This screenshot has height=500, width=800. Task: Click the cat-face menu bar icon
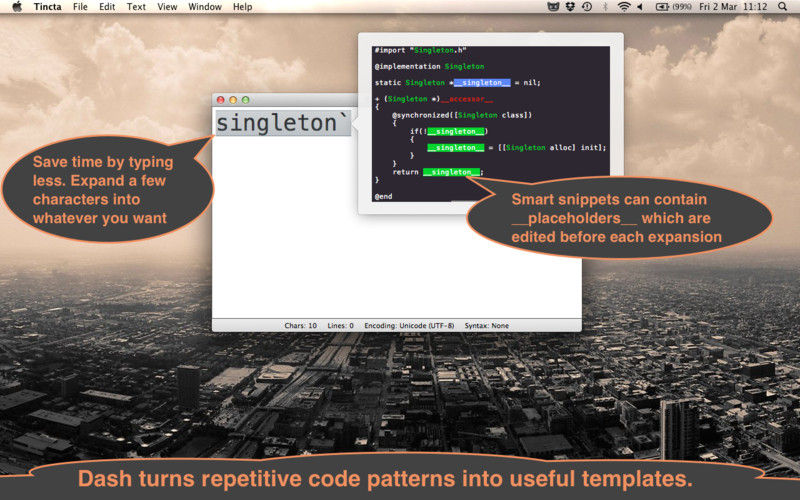pyautogui.click(x=553, y=7)
